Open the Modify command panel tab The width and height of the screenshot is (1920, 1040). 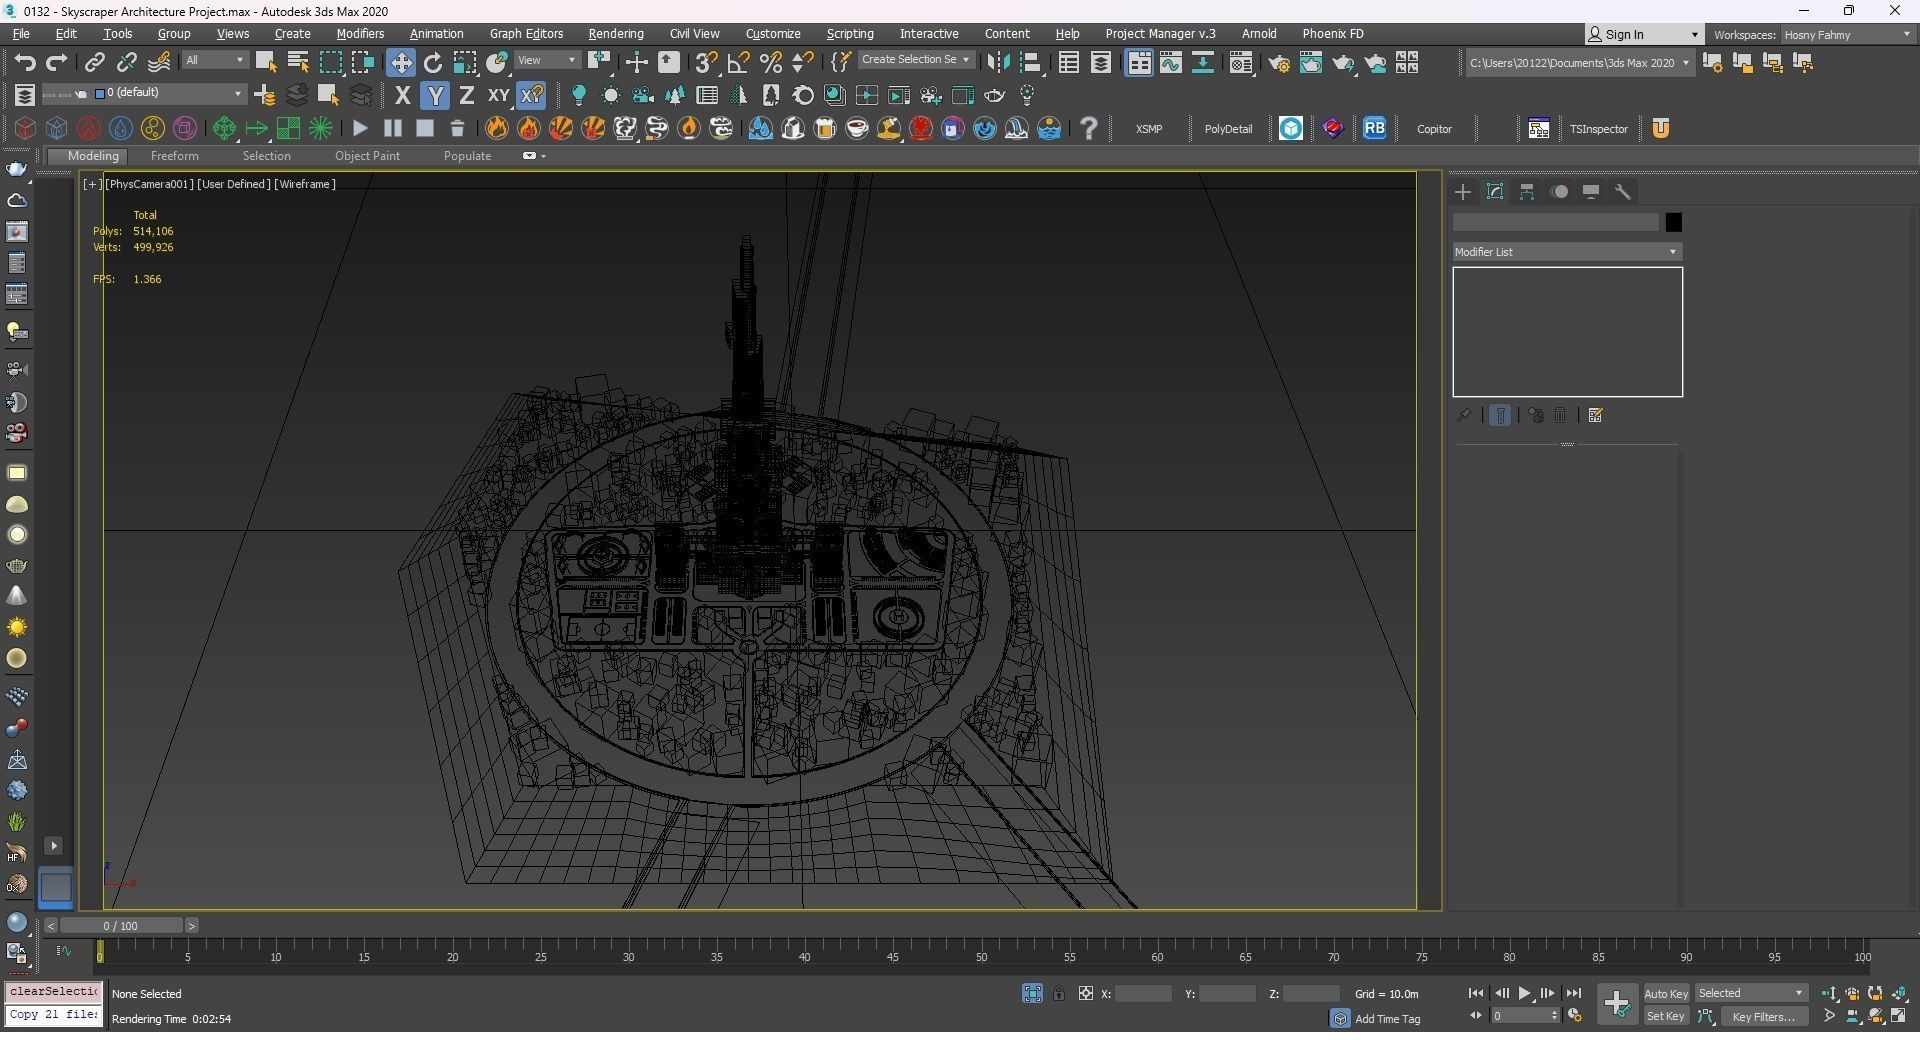point(1495,192)
